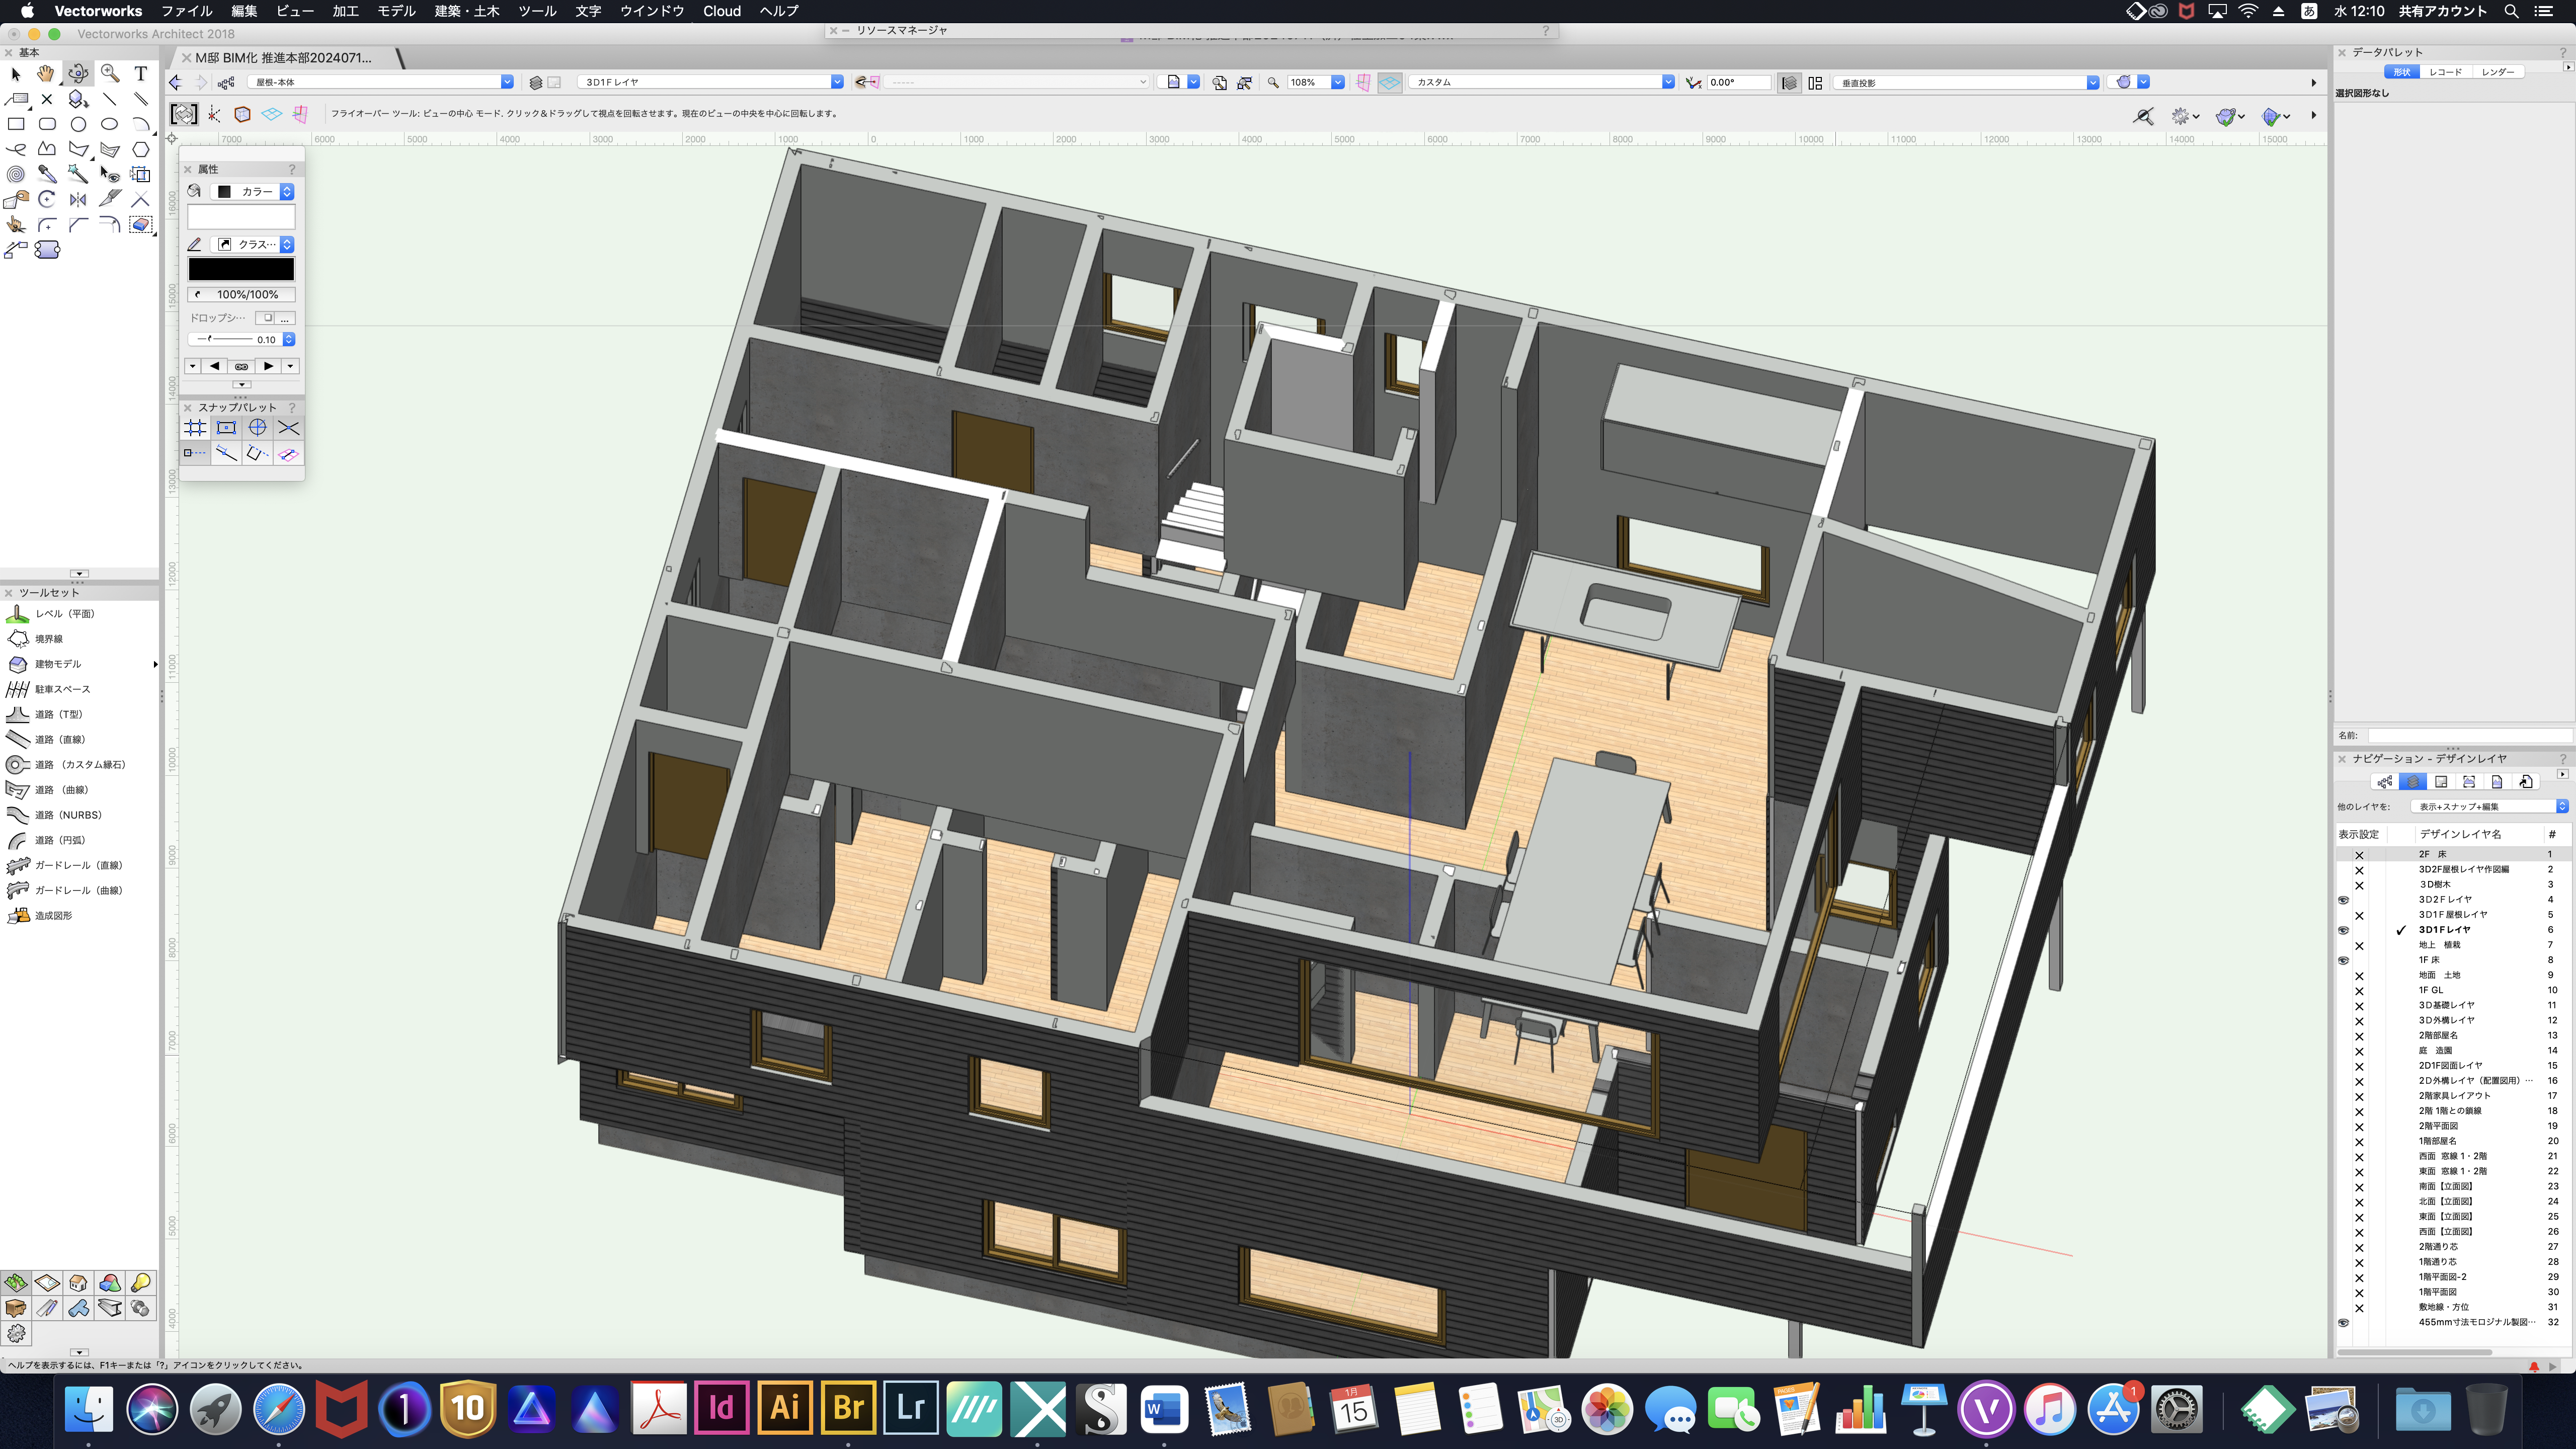Select the Spiral tool
The height and width of the screenshot is (1449, 2576).
16,174
